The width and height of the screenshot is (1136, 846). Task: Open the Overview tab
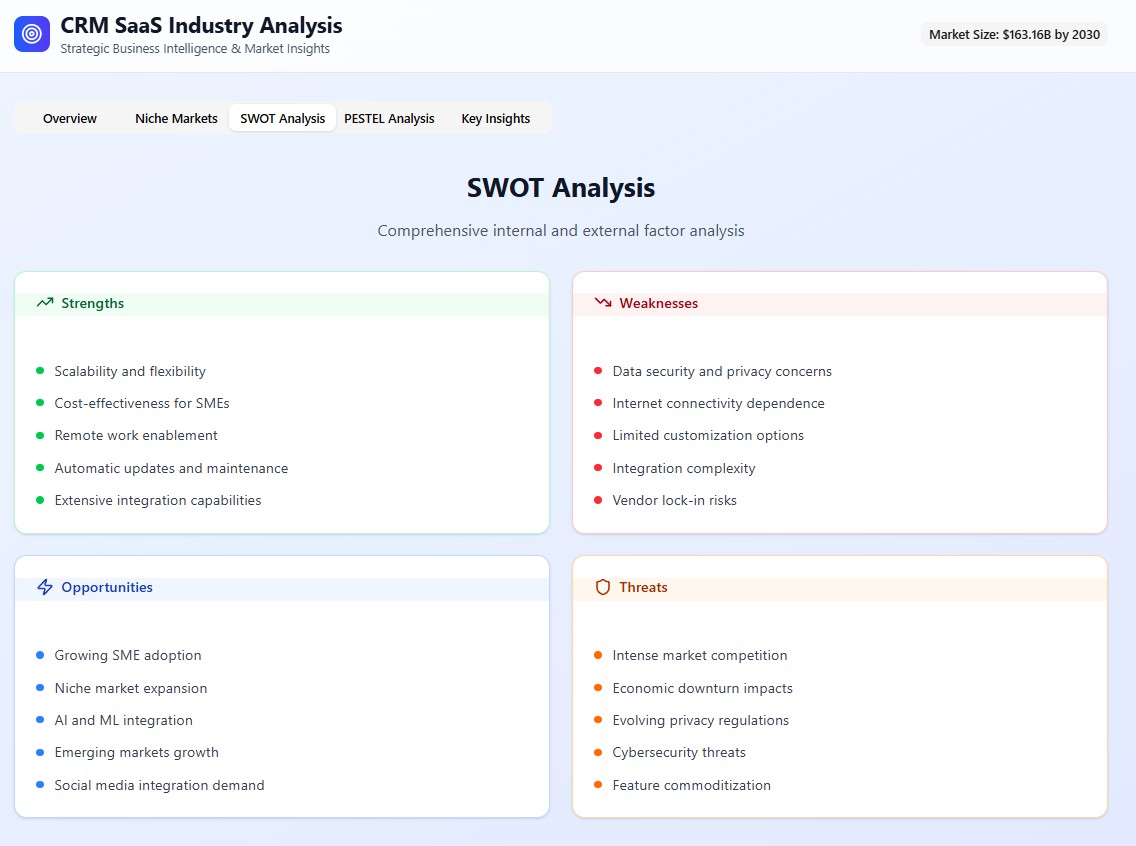pos(70,118)
